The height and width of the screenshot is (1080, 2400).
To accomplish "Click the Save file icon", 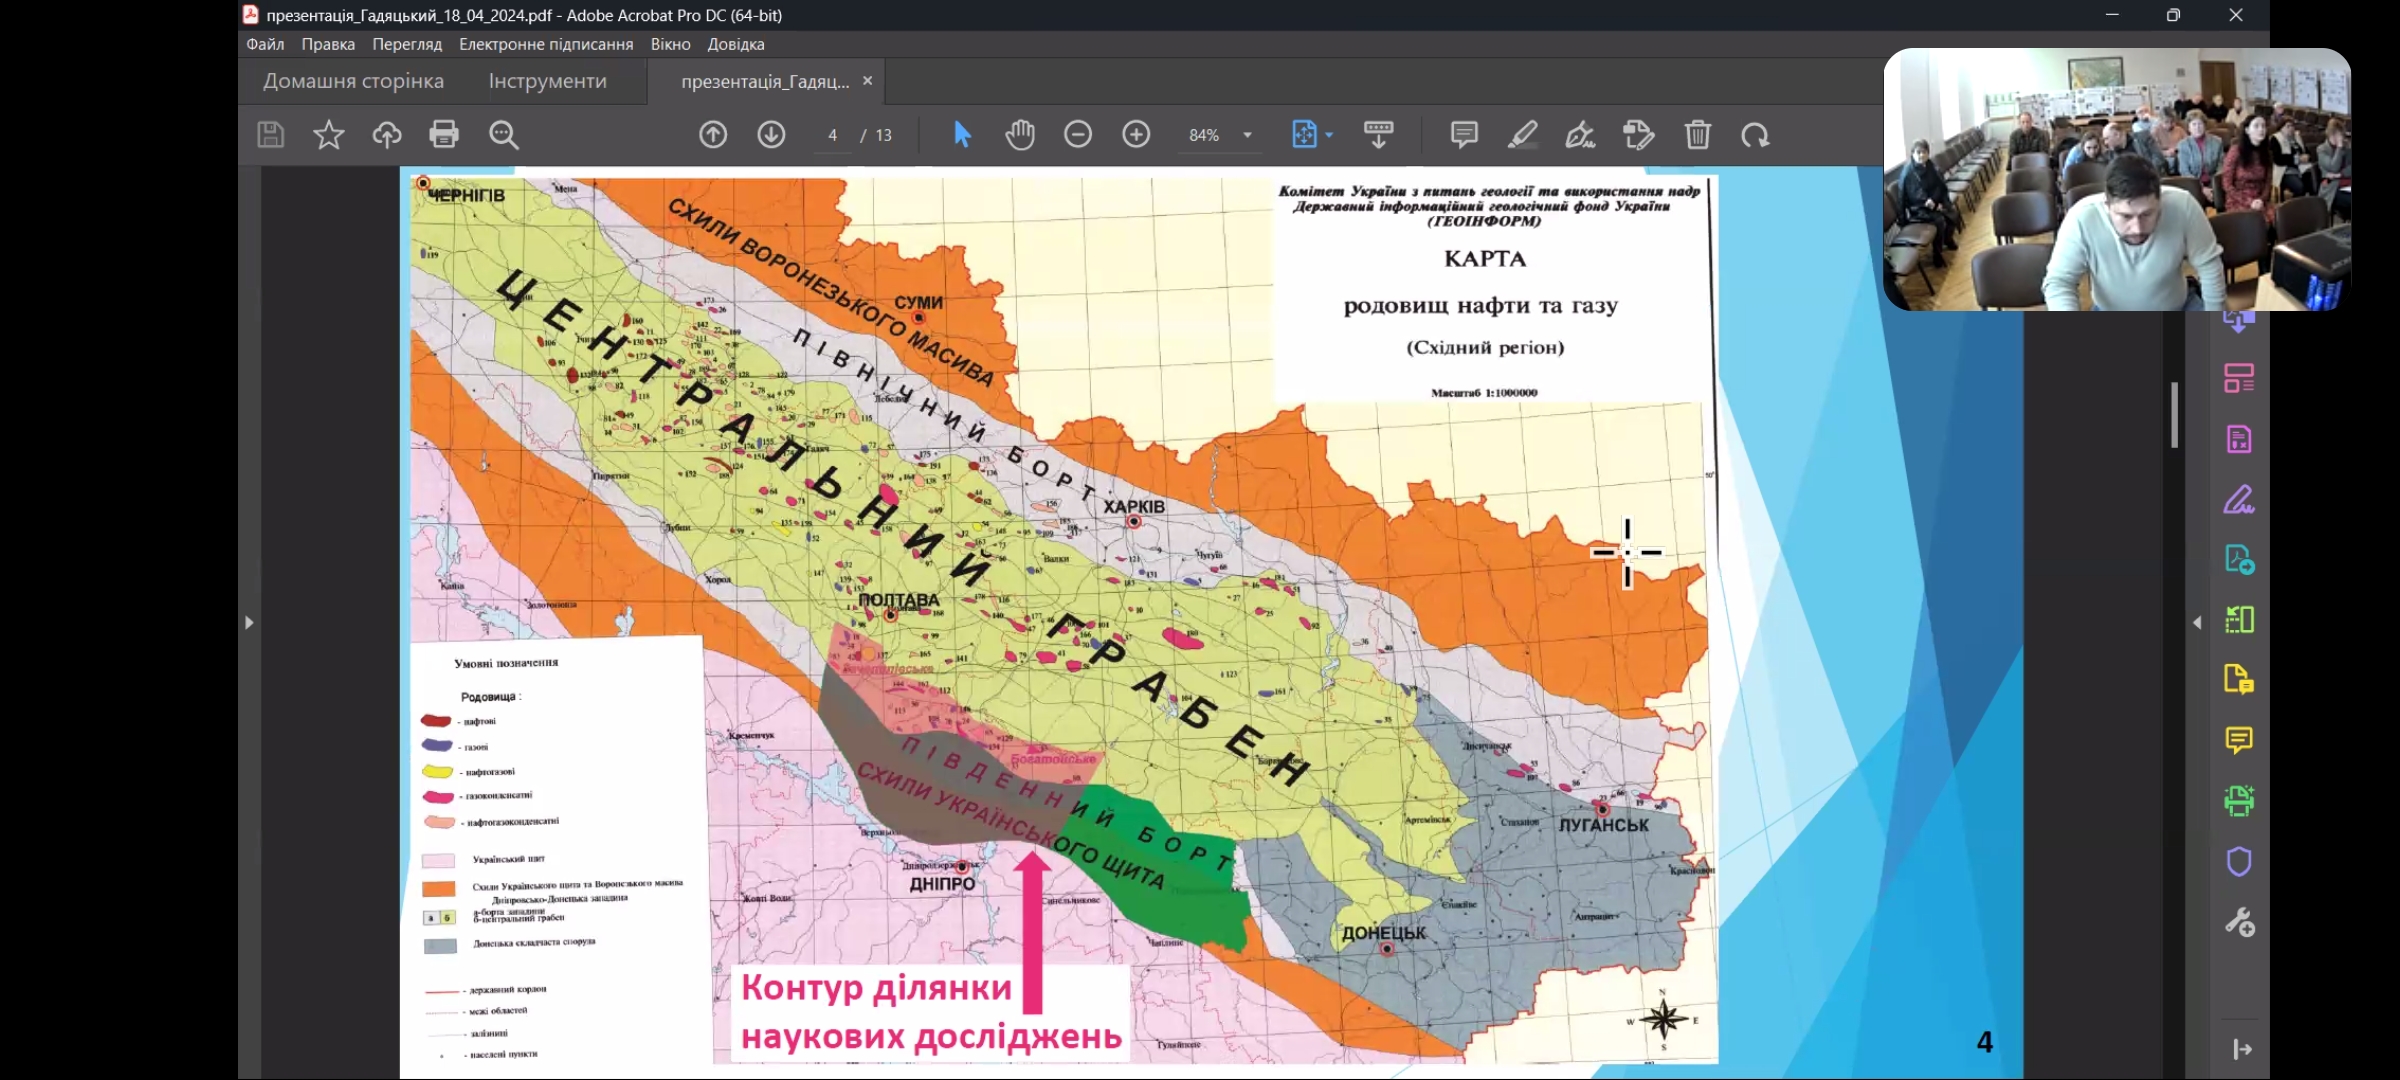I will pos(271,135).
